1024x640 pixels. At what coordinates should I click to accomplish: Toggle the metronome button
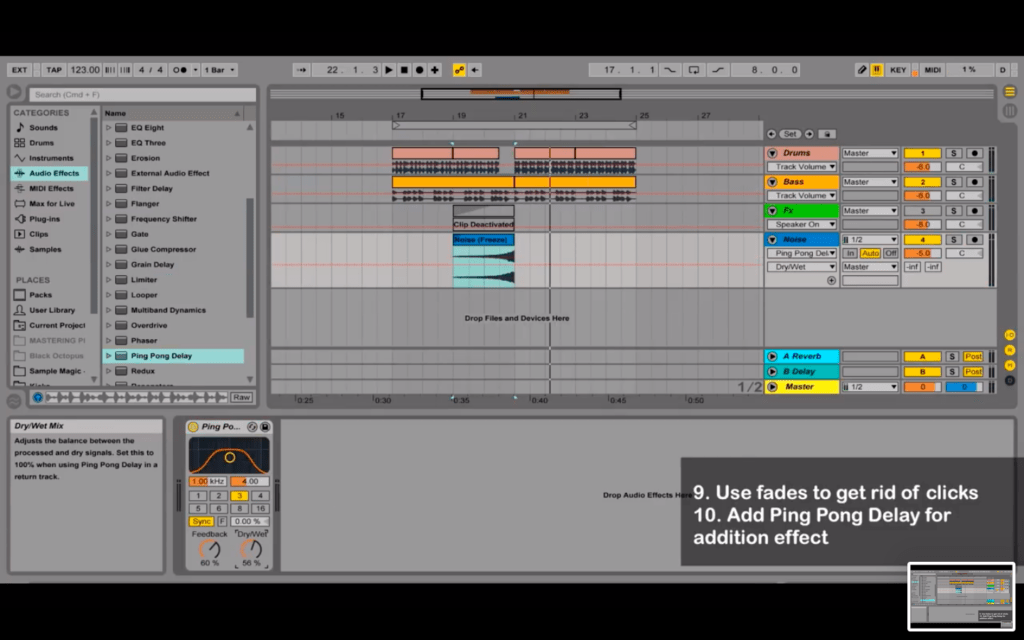click(180, 70)
